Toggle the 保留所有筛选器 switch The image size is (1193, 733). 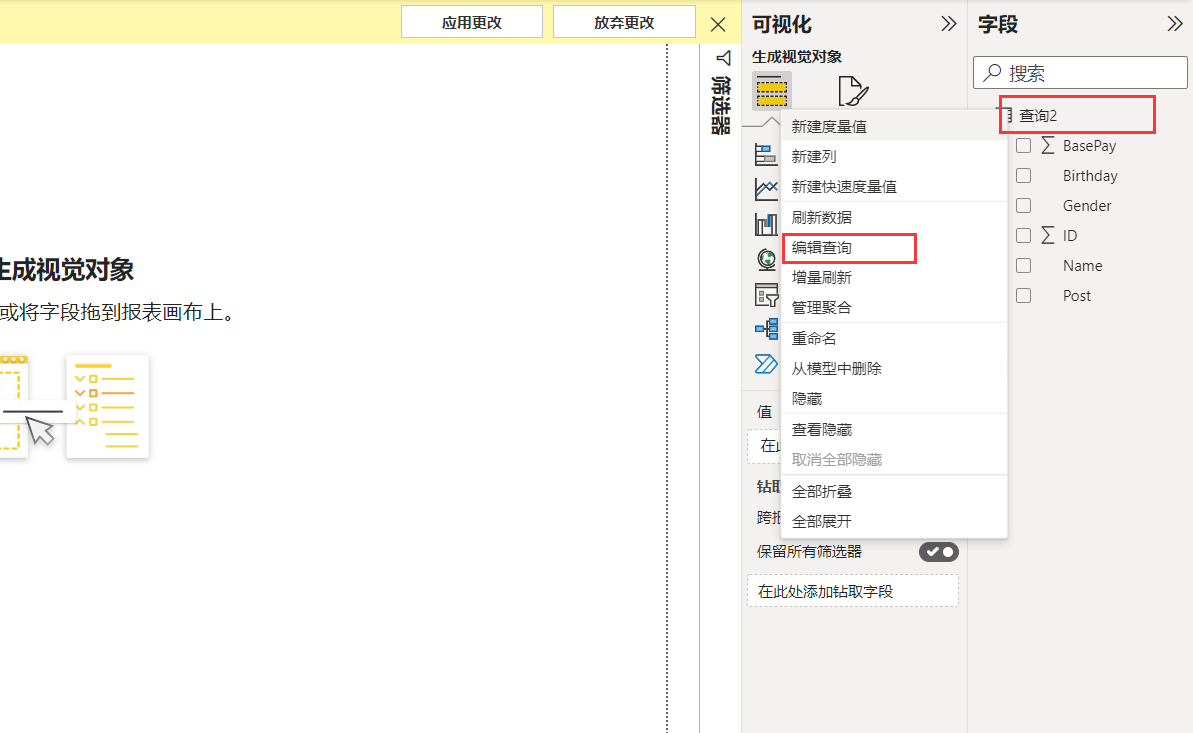(x=938, y=552)
